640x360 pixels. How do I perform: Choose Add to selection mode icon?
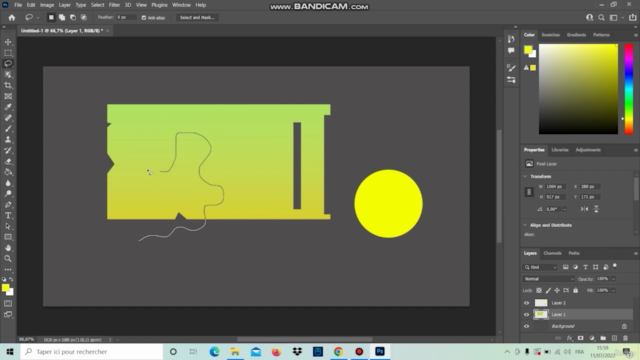click(x=62, y=18)
